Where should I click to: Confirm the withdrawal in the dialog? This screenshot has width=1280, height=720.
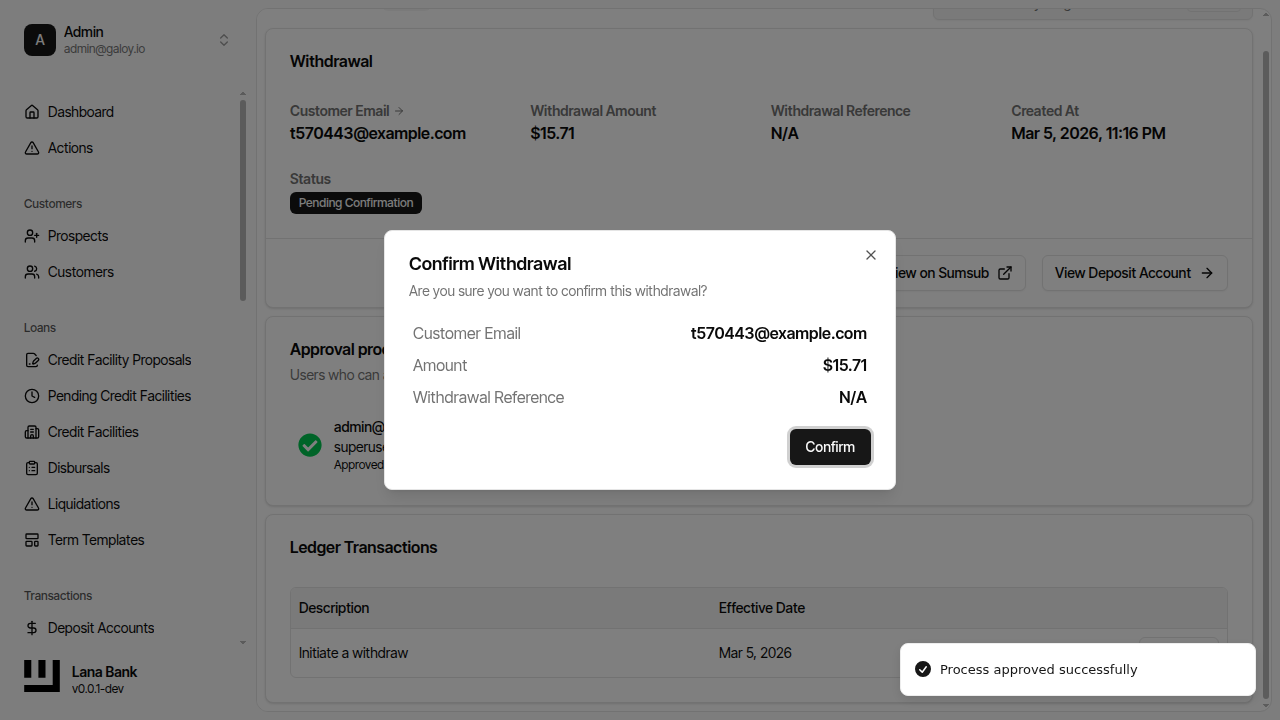coord(830,447)
